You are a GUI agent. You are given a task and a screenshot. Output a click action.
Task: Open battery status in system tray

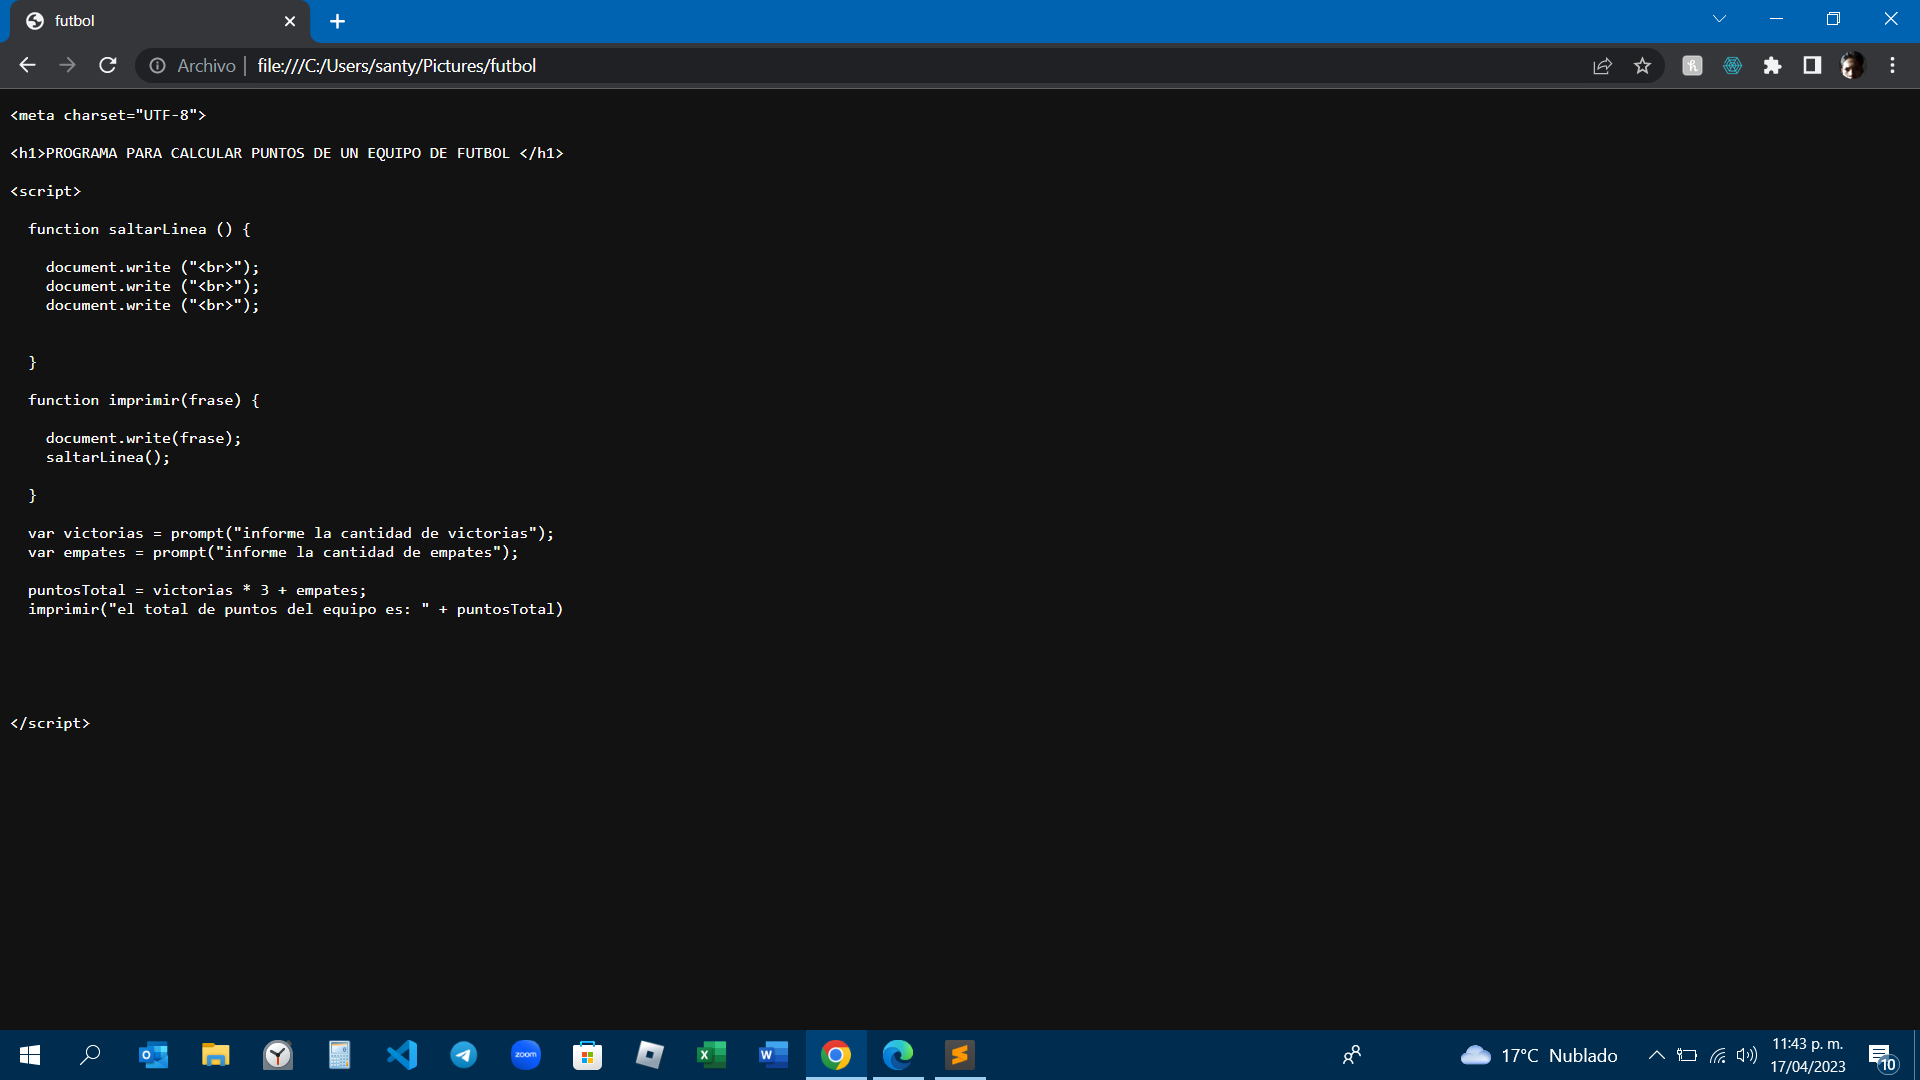1687,1055
